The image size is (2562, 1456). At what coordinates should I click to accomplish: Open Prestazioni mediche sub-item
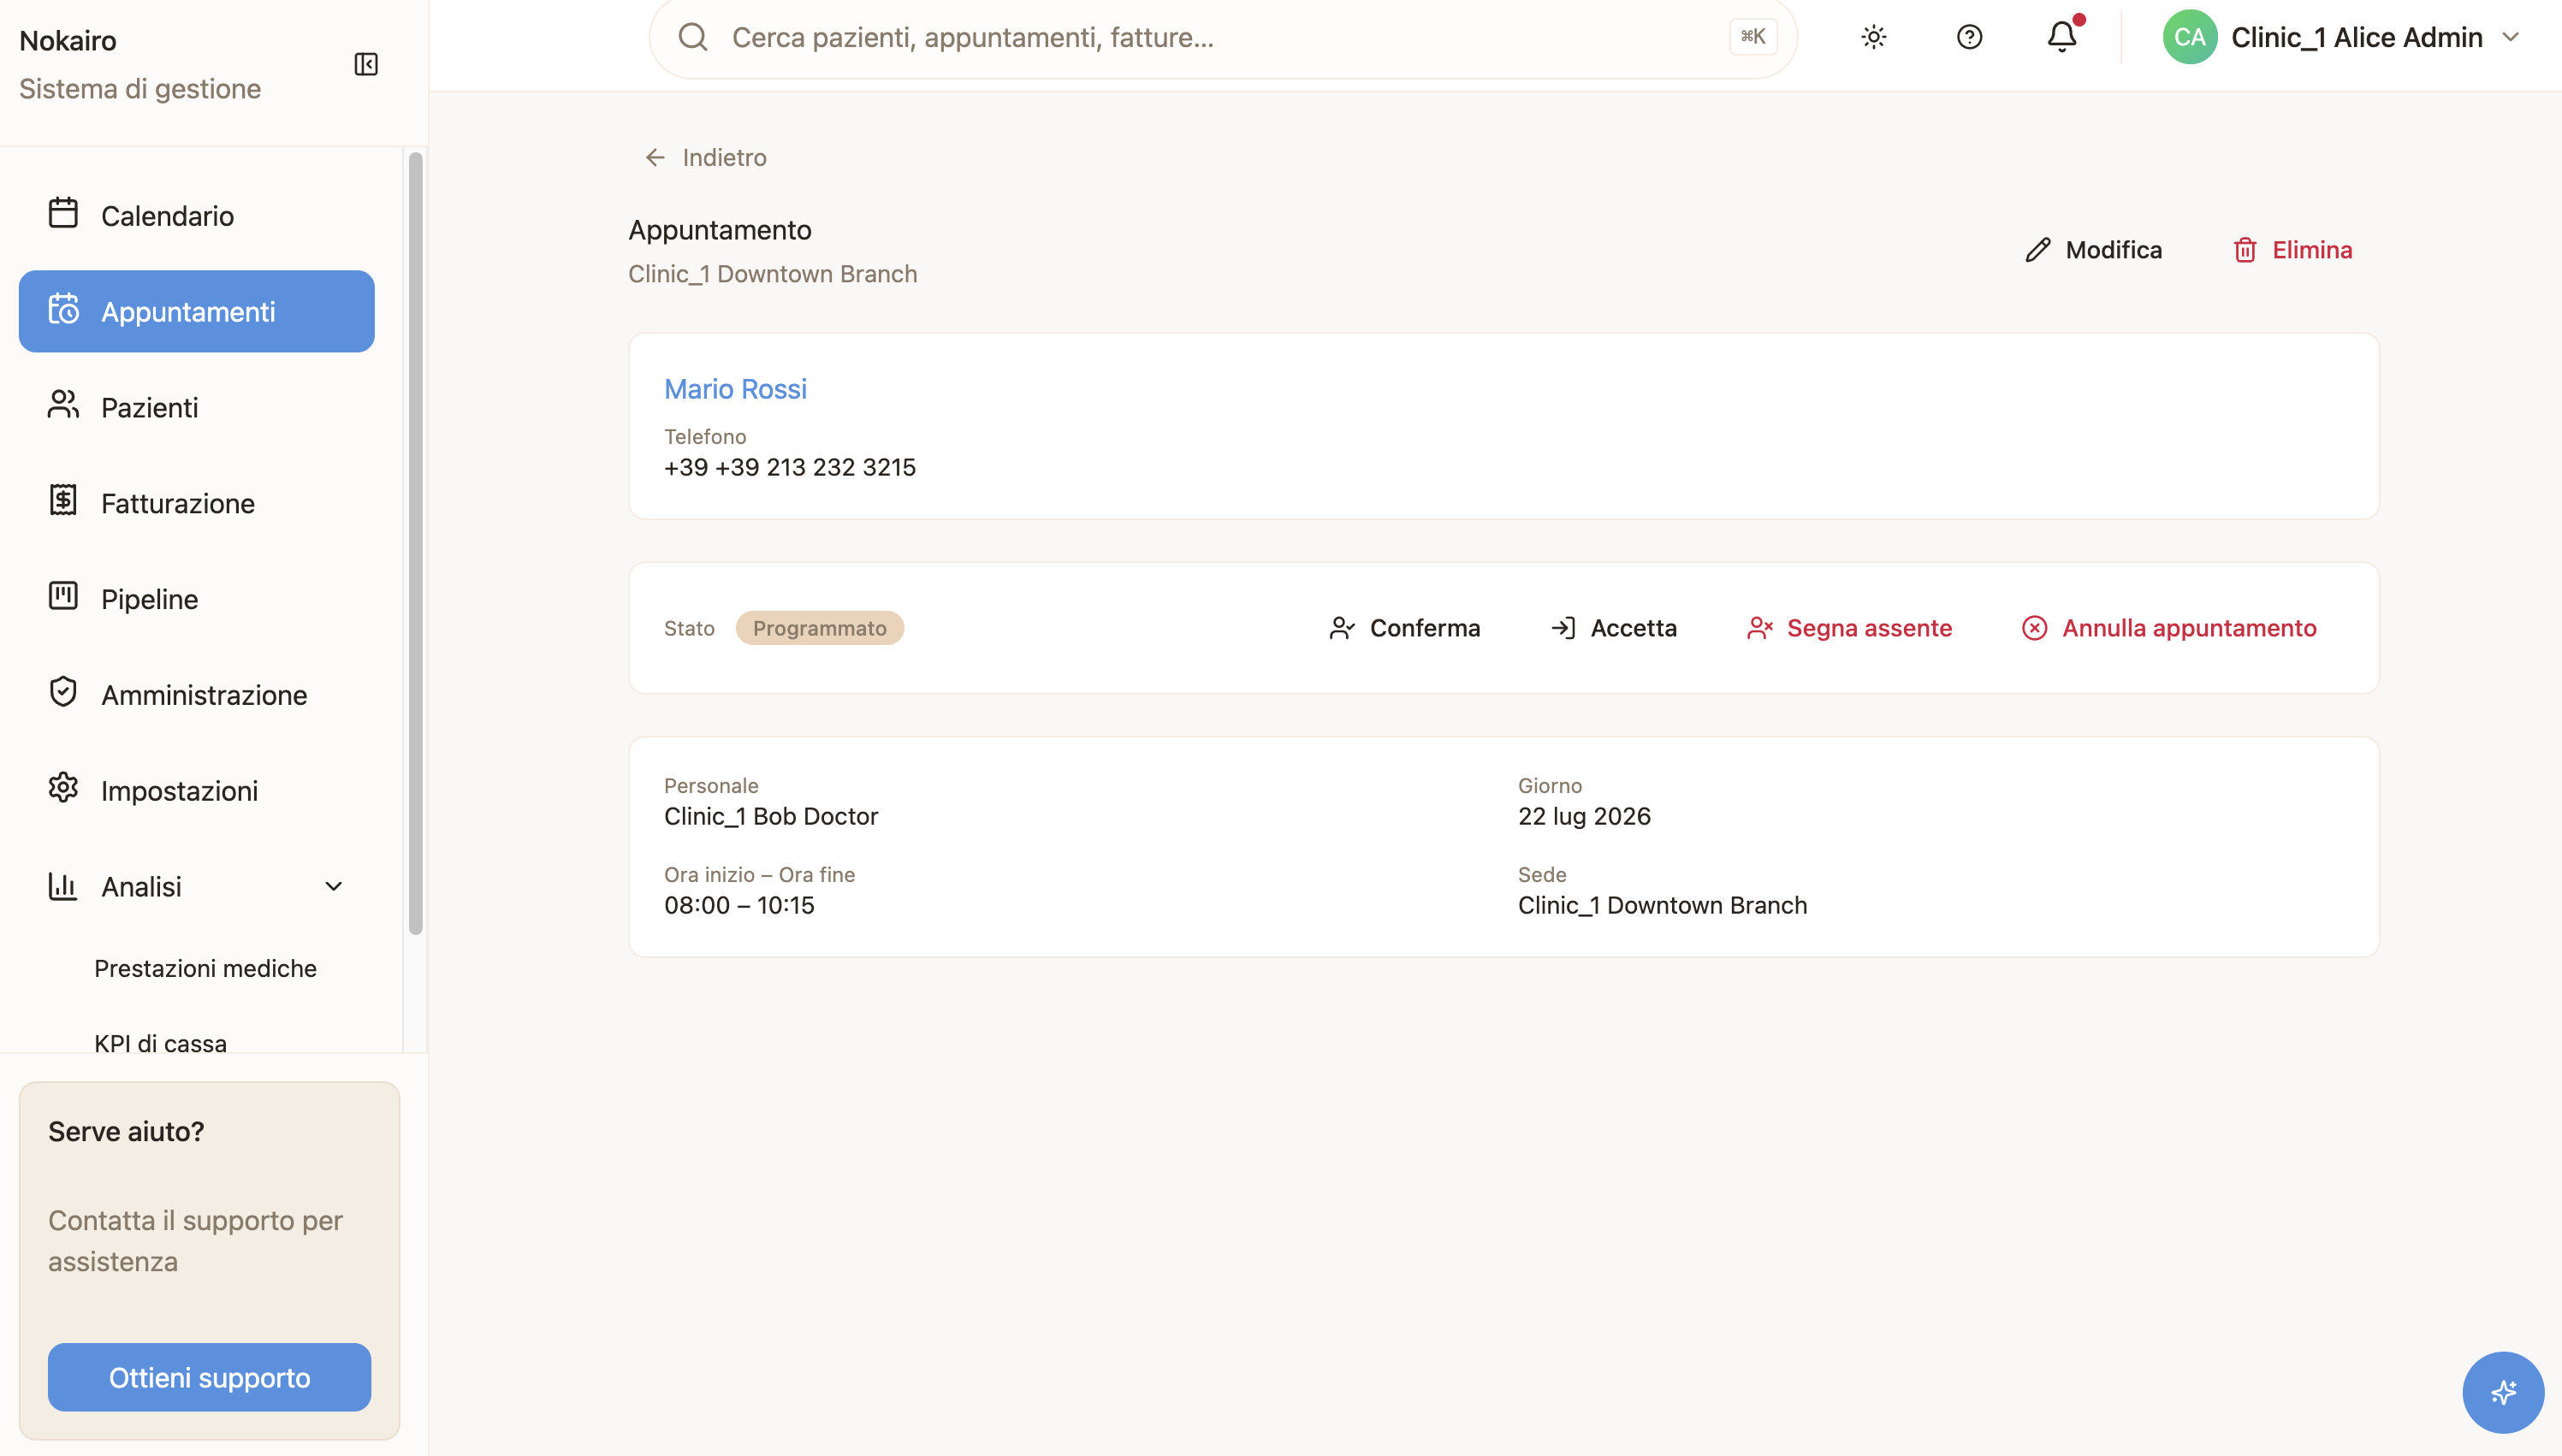click(205, 968)
